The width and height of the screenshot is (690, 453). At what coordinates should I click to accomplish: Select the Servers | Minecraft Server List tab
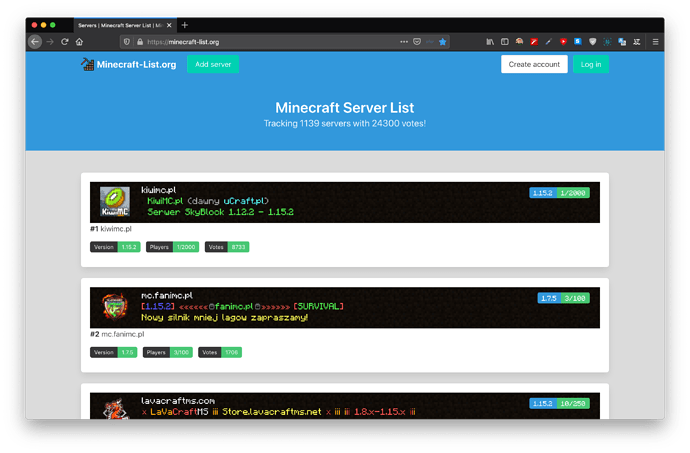coord(125,25)
